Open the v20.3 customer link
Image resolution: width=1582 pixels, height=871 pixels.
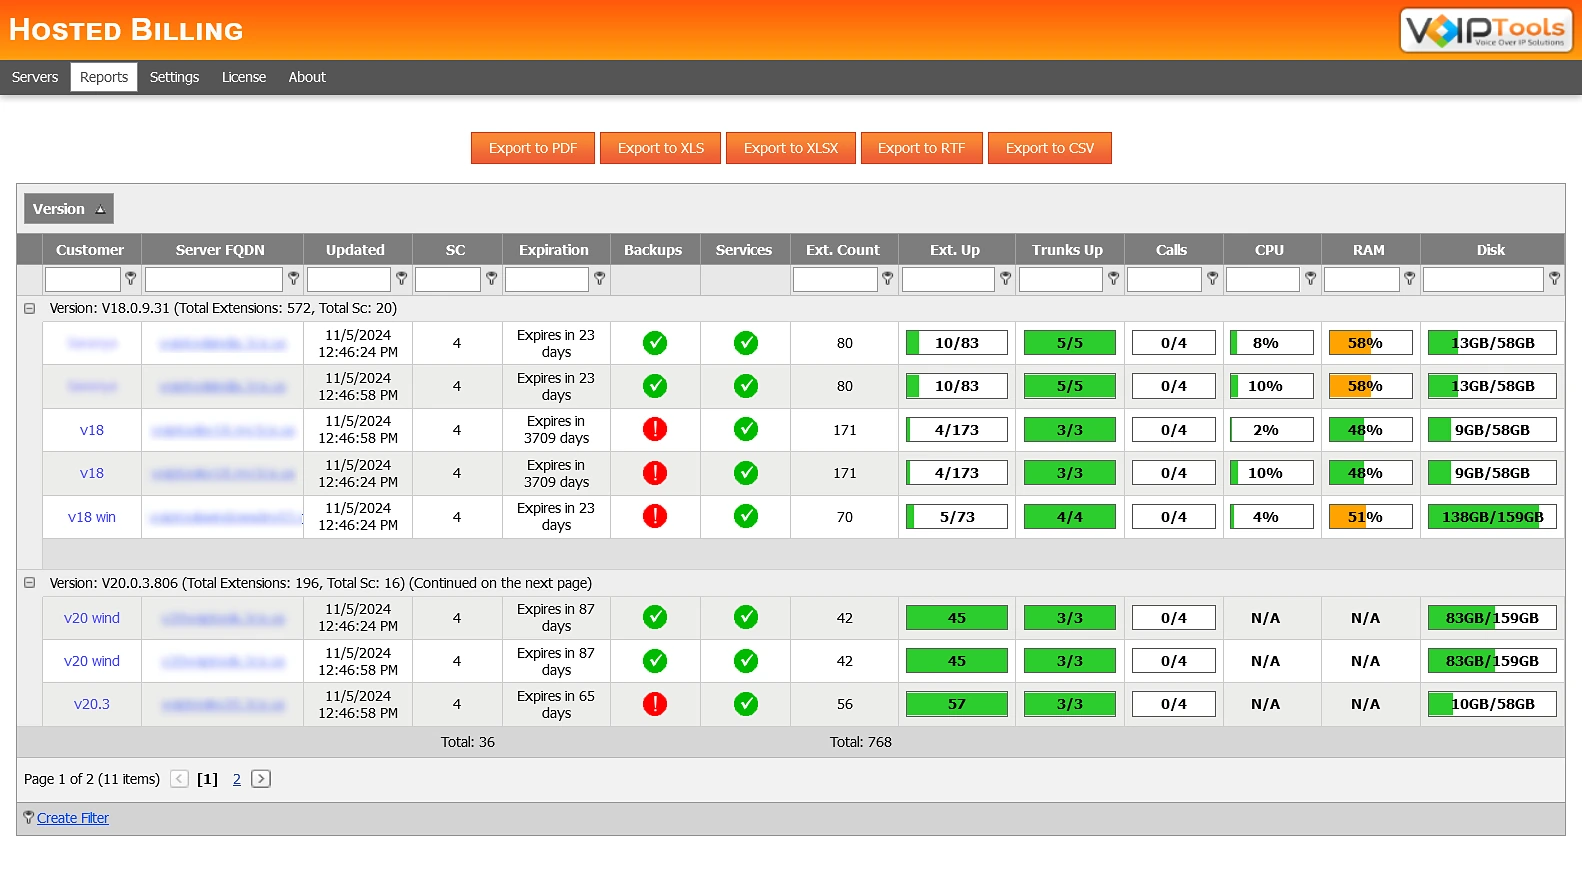tap(92, 704)
